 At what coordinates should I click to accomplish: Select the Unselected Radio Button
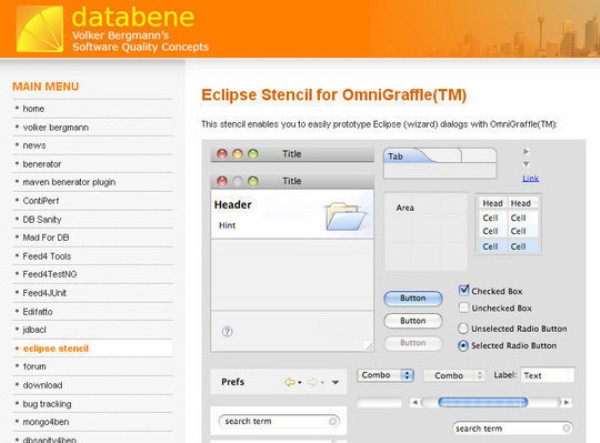pyautogui.click(x=463, y=328)
